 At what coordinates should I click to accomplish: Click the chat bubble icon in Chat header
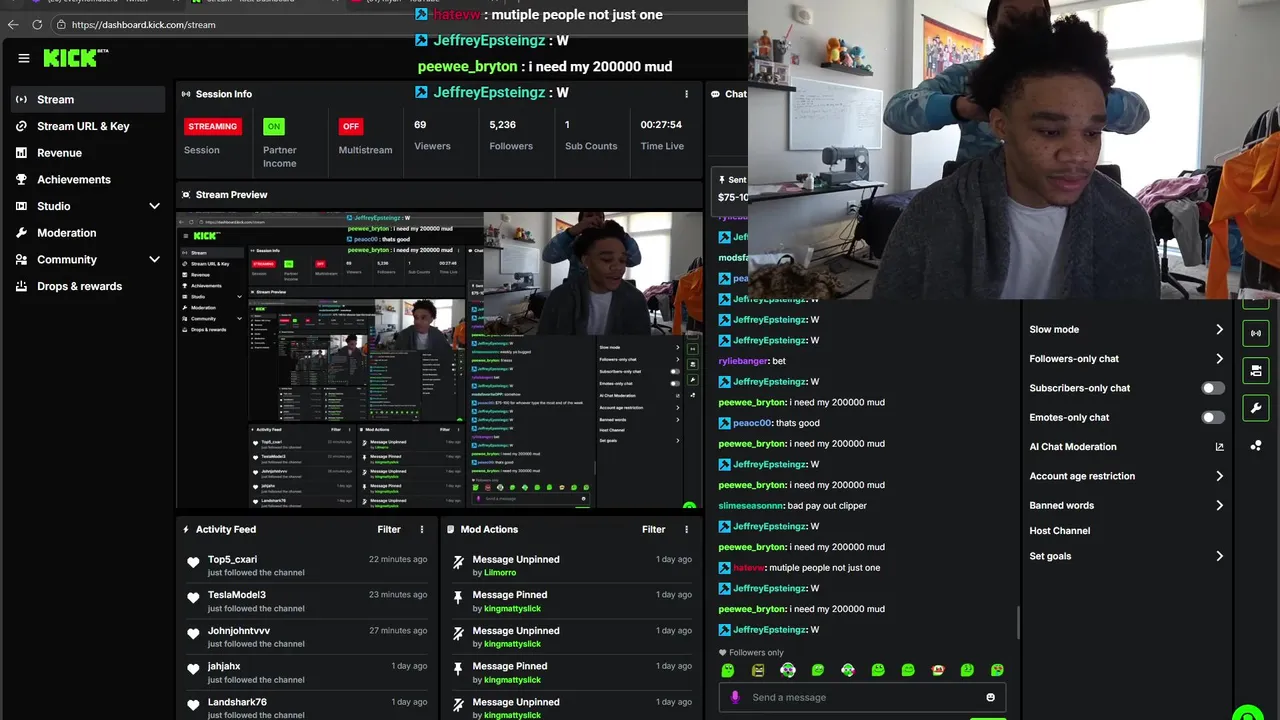[x=716, y=94]
